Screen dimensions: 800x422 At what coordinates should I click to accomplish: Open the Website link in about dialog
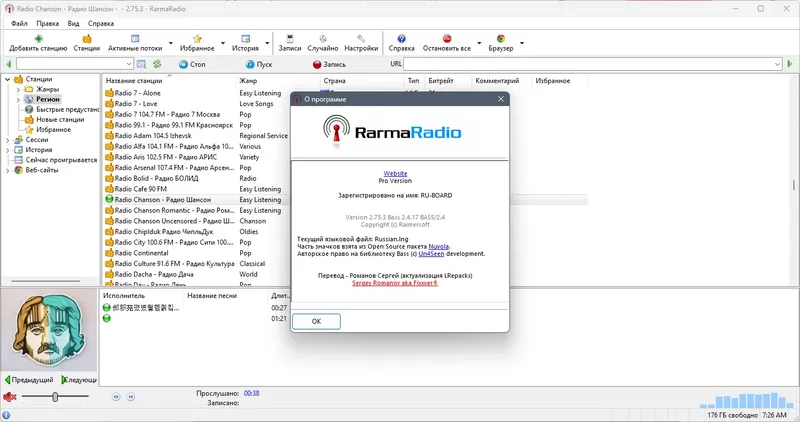tap(395, 173)
